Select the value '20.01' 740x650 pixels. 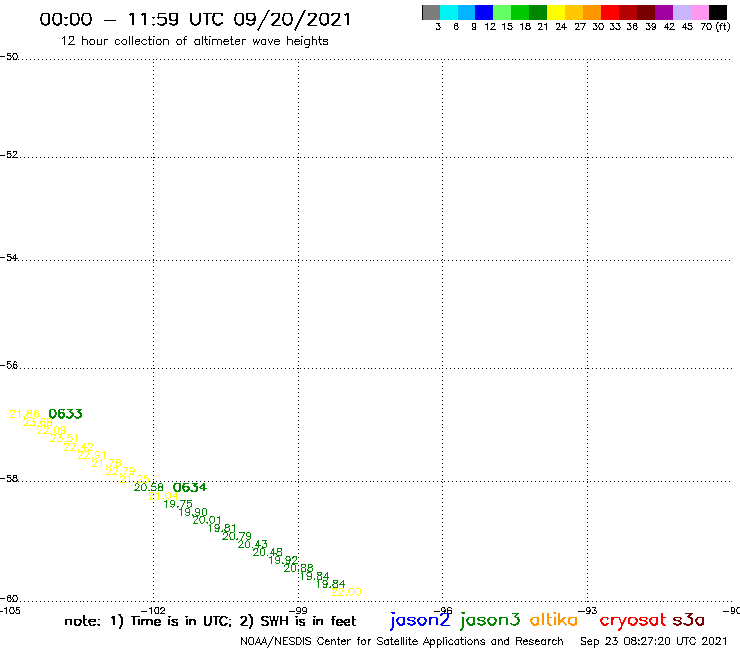[207, 520]
